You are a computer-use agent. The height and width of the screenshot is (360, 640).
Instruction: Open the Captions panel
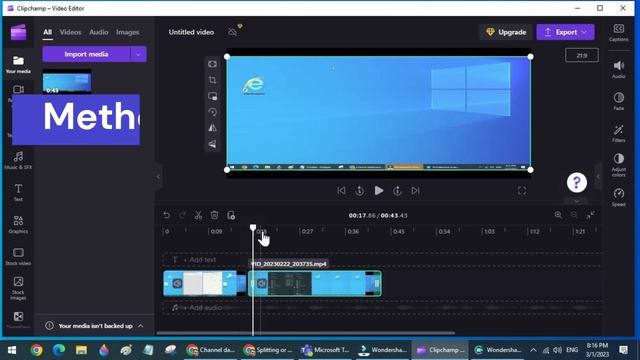[618, 33]
